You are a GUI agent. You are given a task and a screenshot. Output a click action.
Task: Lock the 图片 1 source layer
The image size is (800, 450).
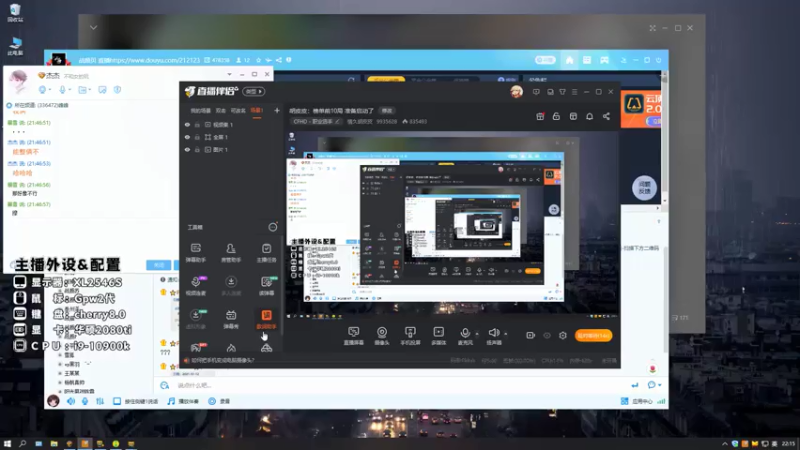tap(197, 150)
